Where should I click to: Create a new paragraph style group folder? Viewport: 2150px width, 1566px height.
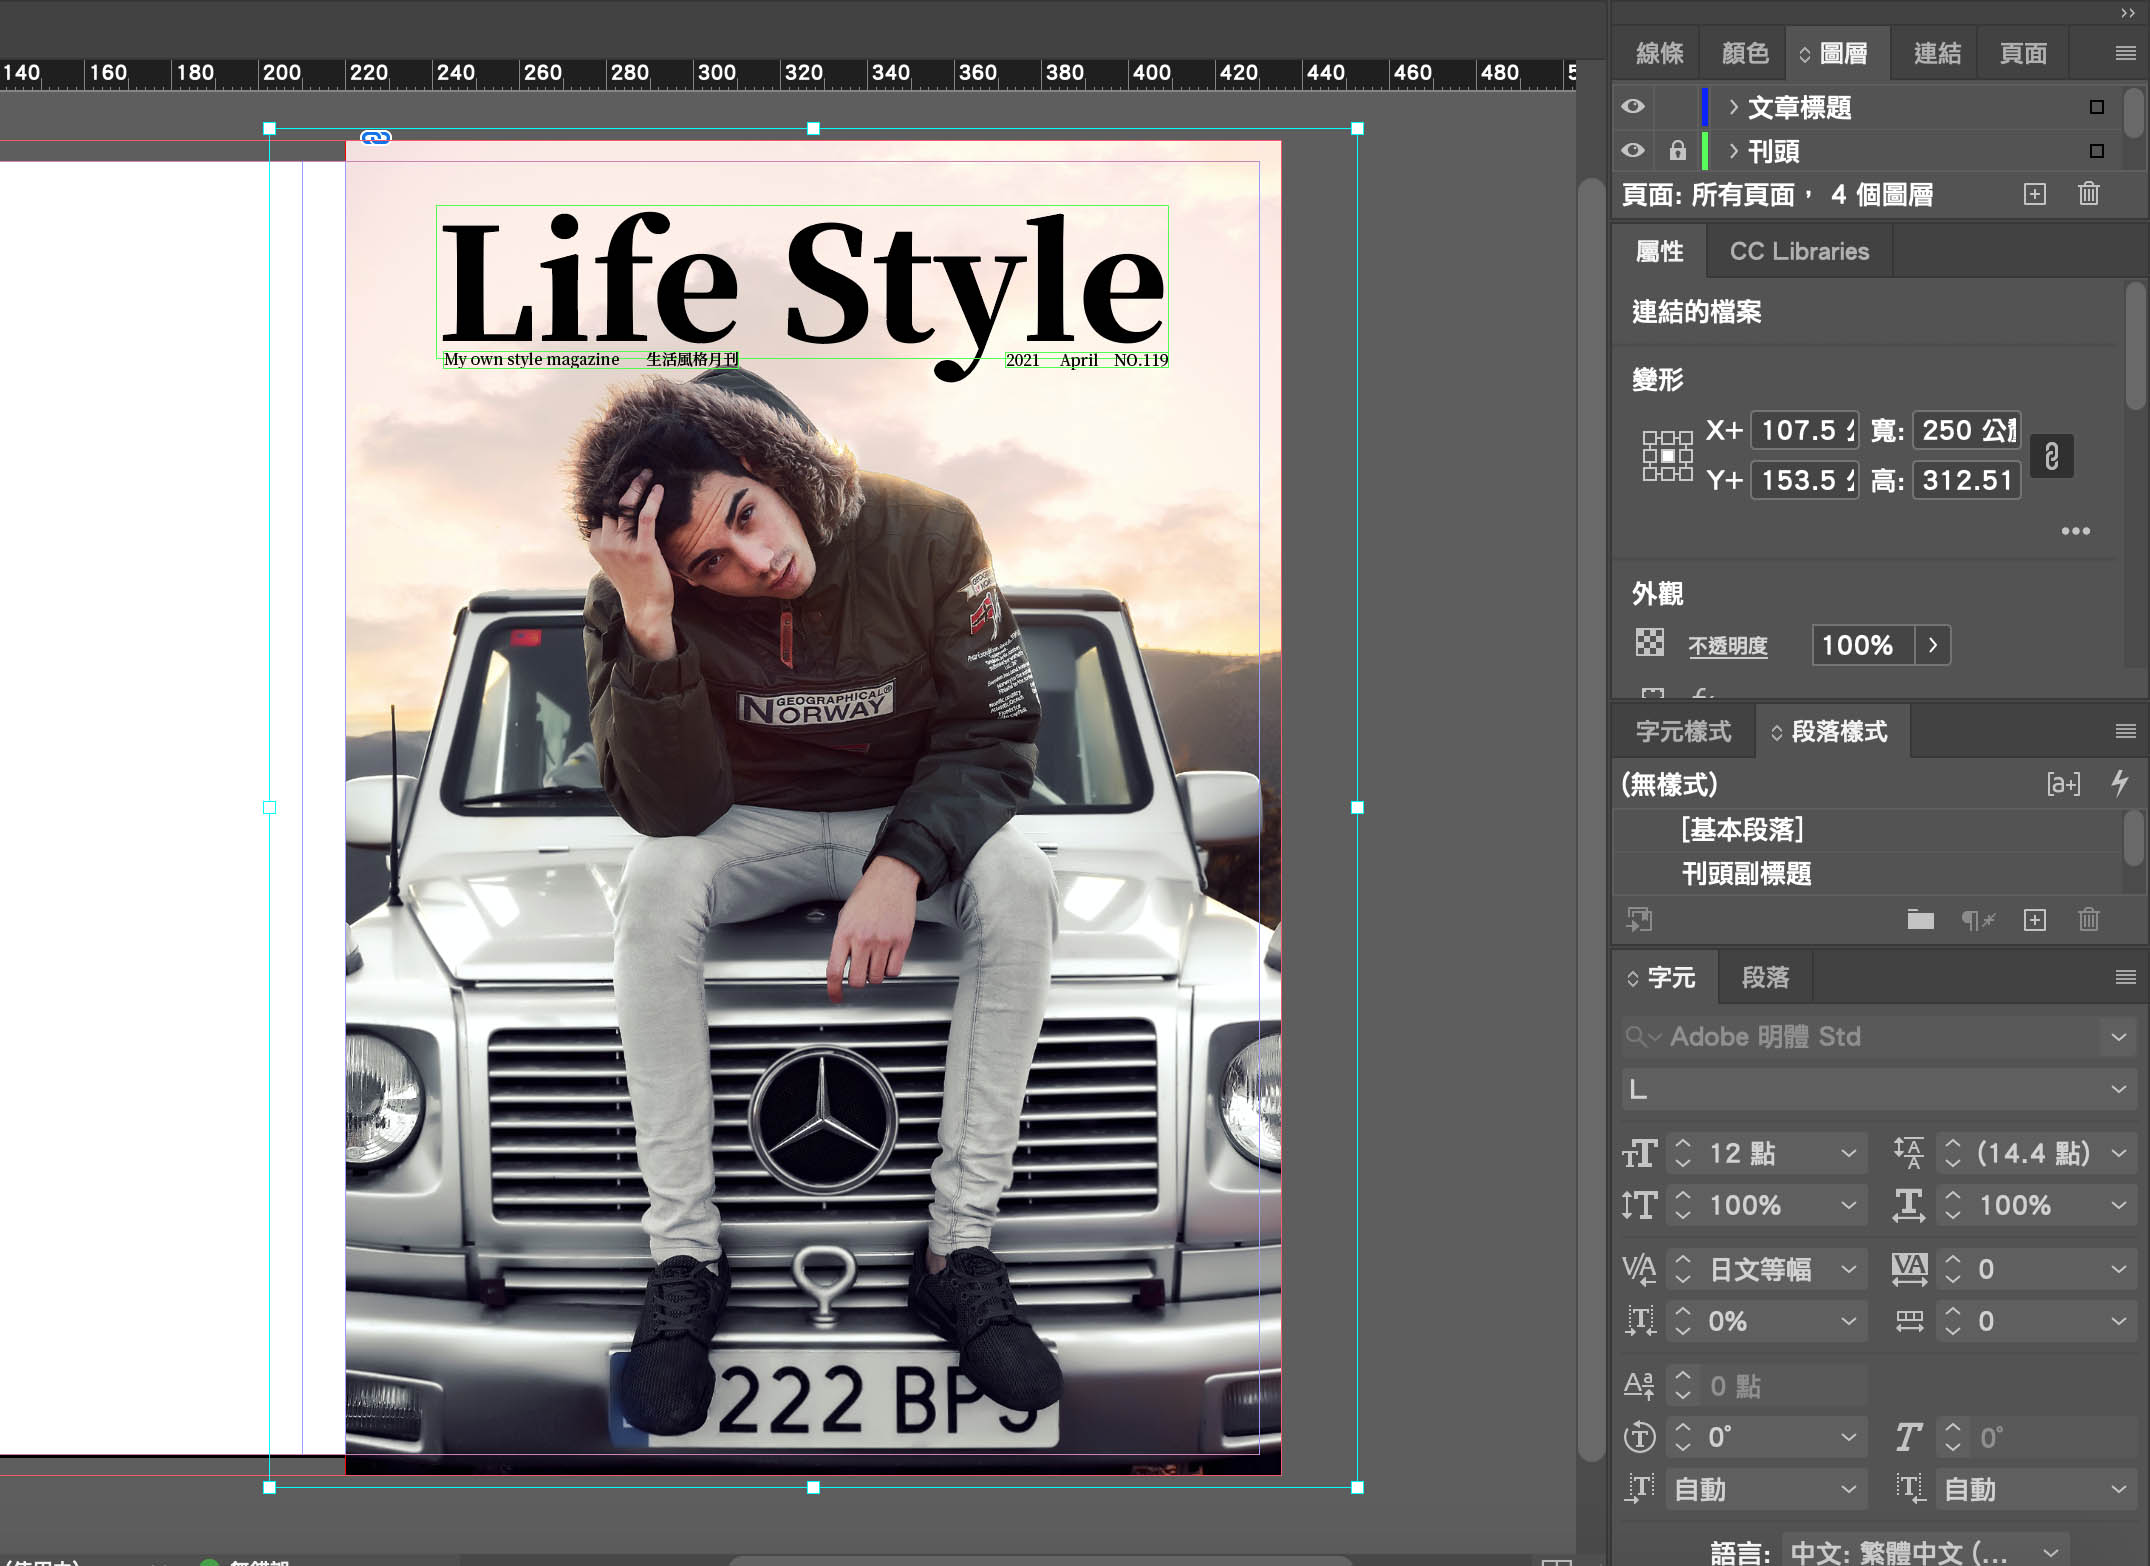click(1920, 920)
